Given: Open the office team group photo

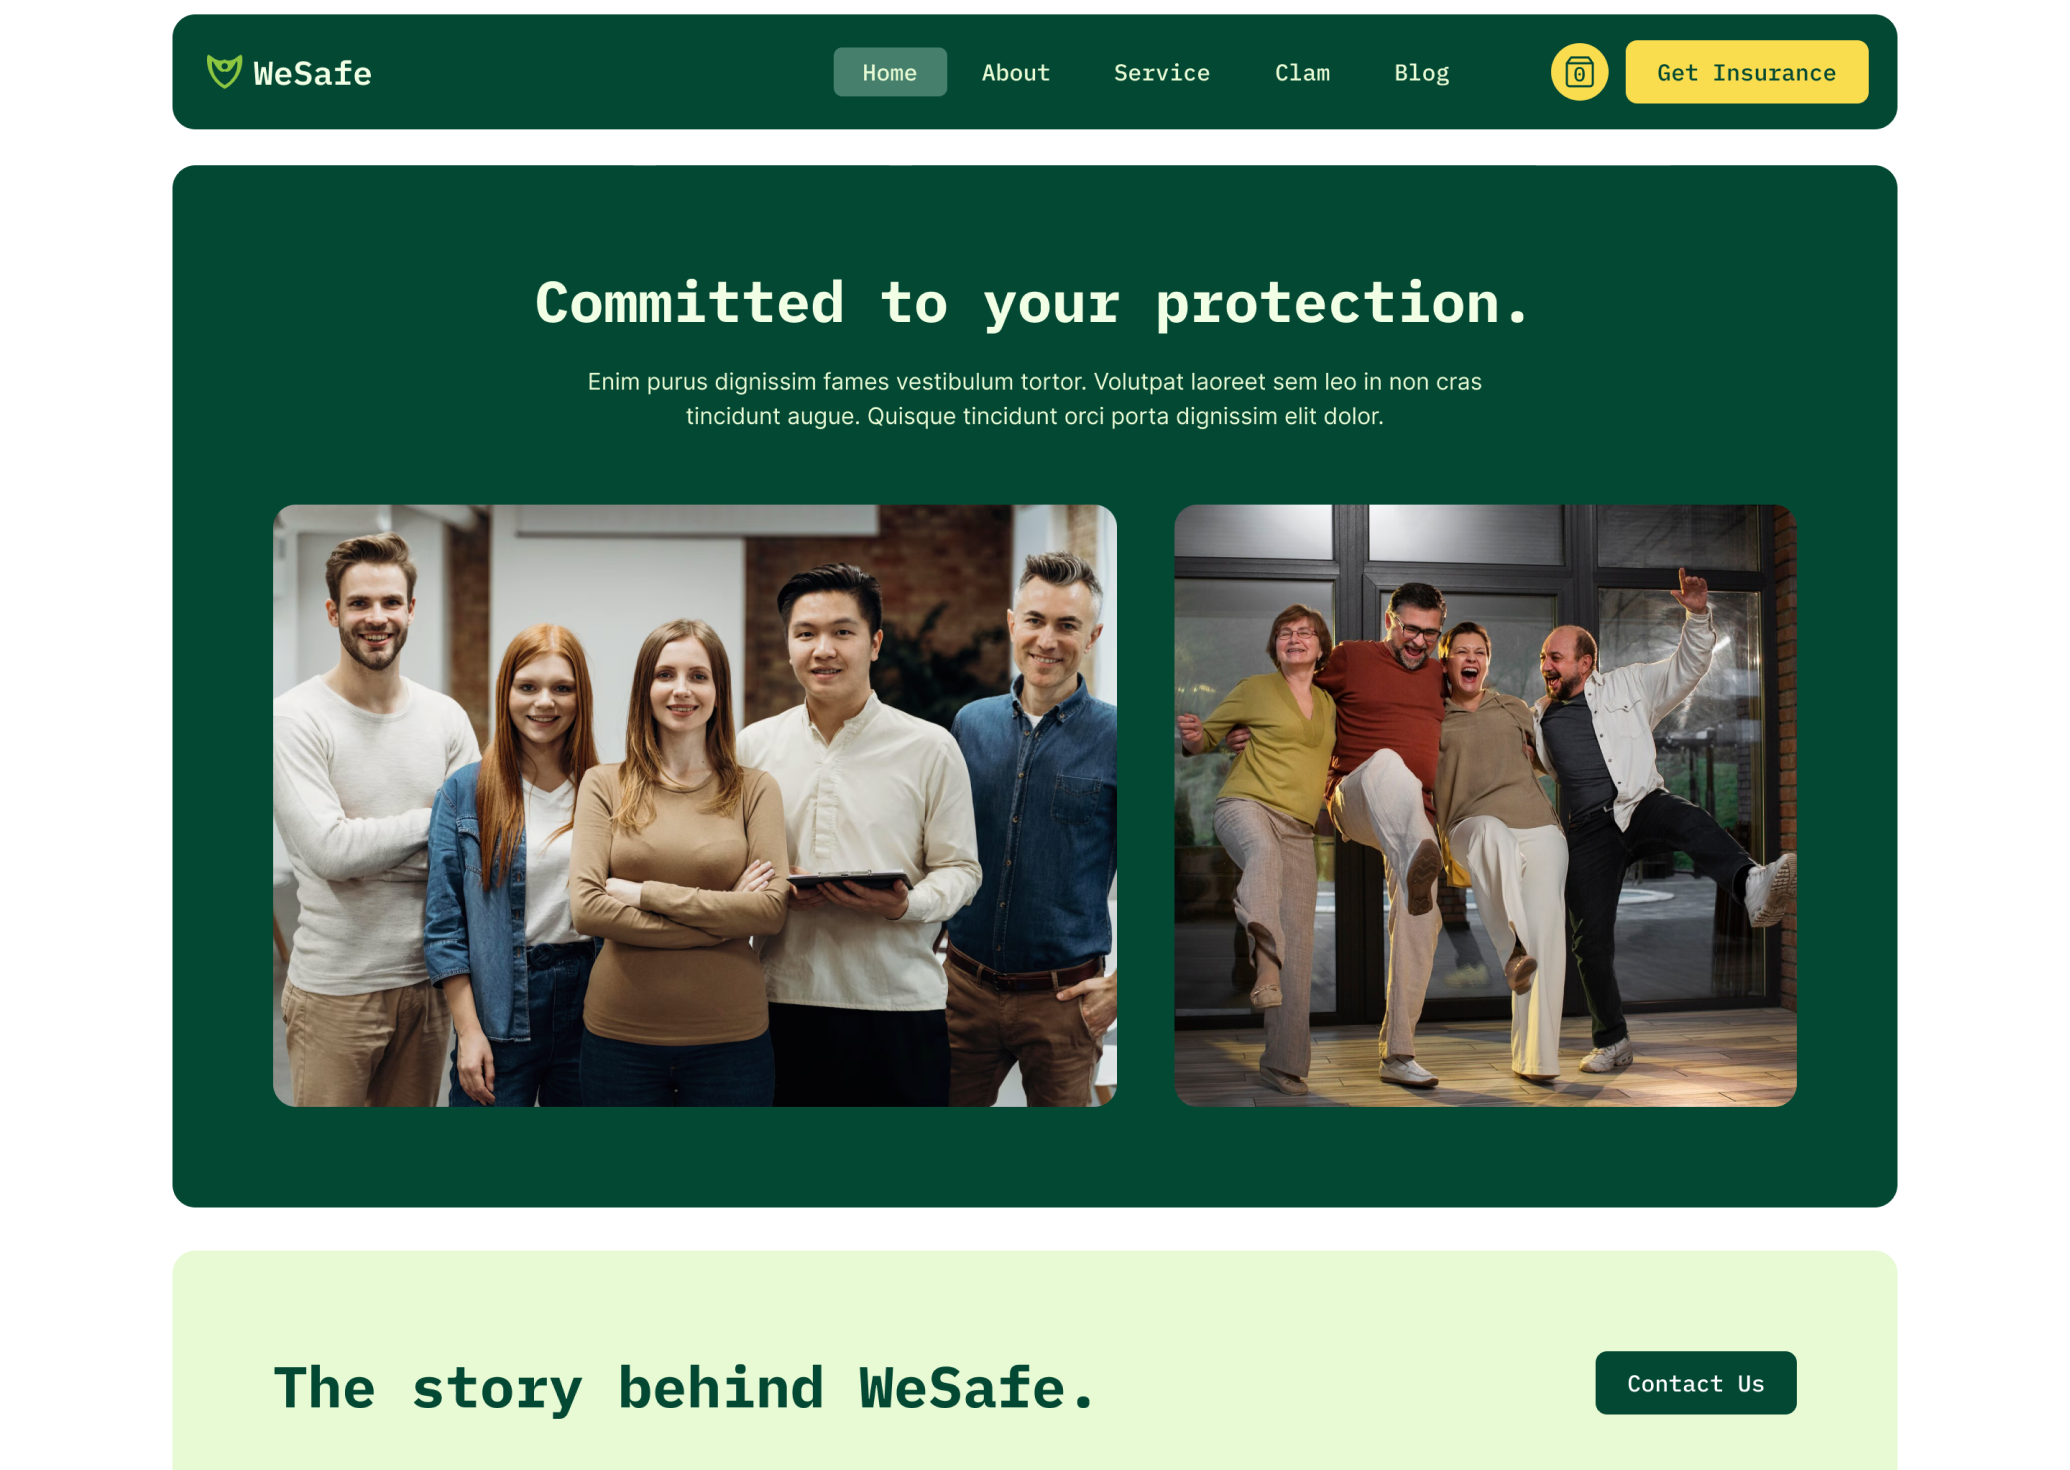Looking at the screenshot, I should [694, 805].
